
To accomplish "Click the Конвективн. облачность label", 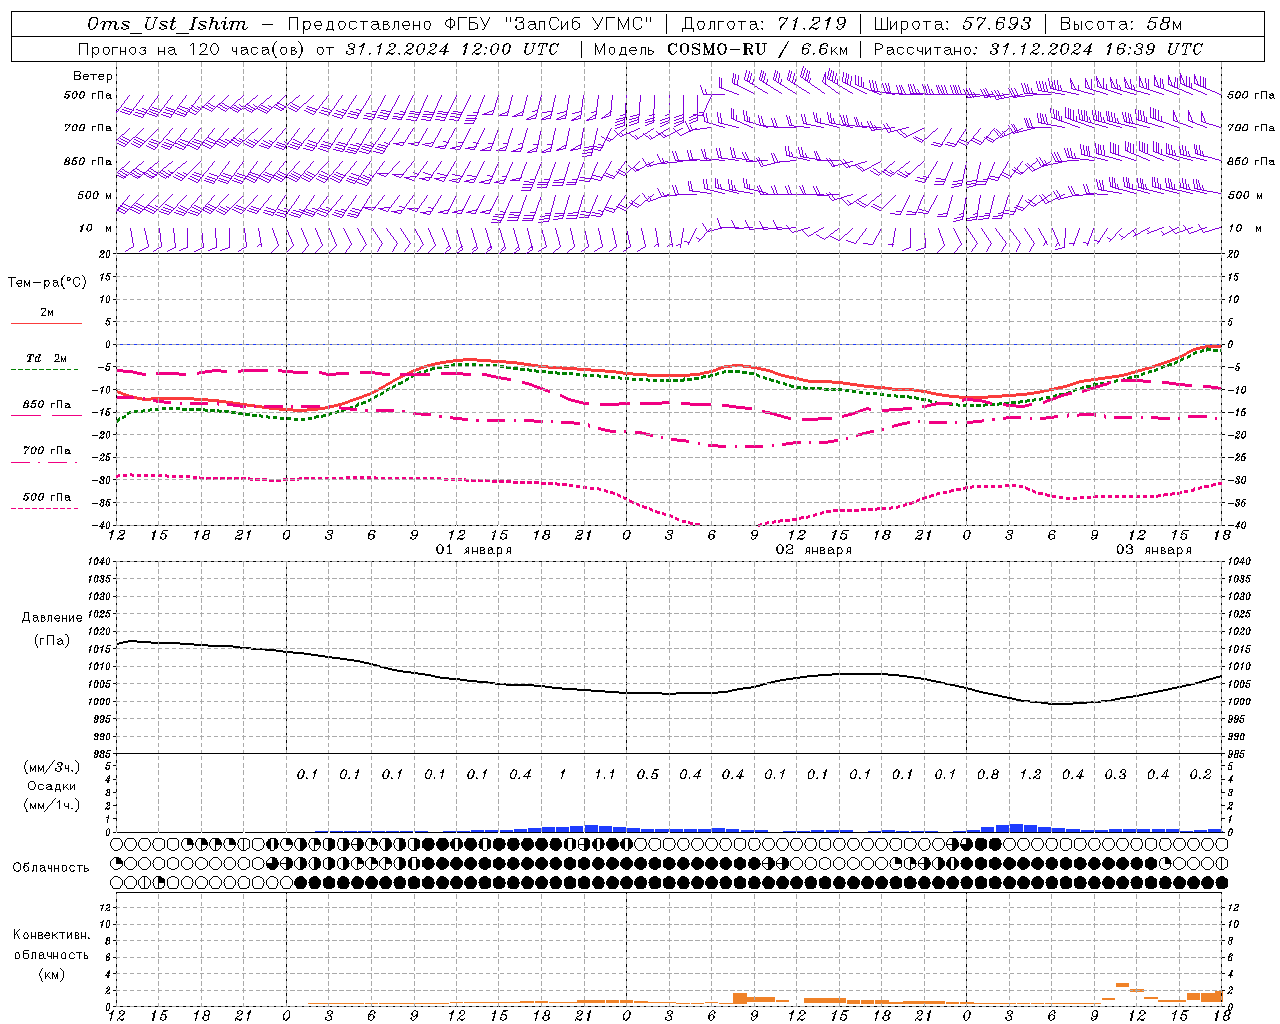I will tap(52, 945).
